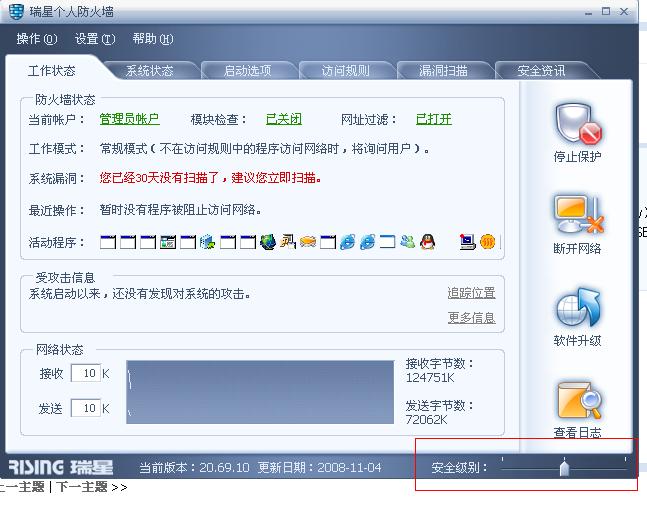Click the red 30-day scan warning text
Image resolution: width=647 pixels, height=512 pixels.
tap(210, 178)
